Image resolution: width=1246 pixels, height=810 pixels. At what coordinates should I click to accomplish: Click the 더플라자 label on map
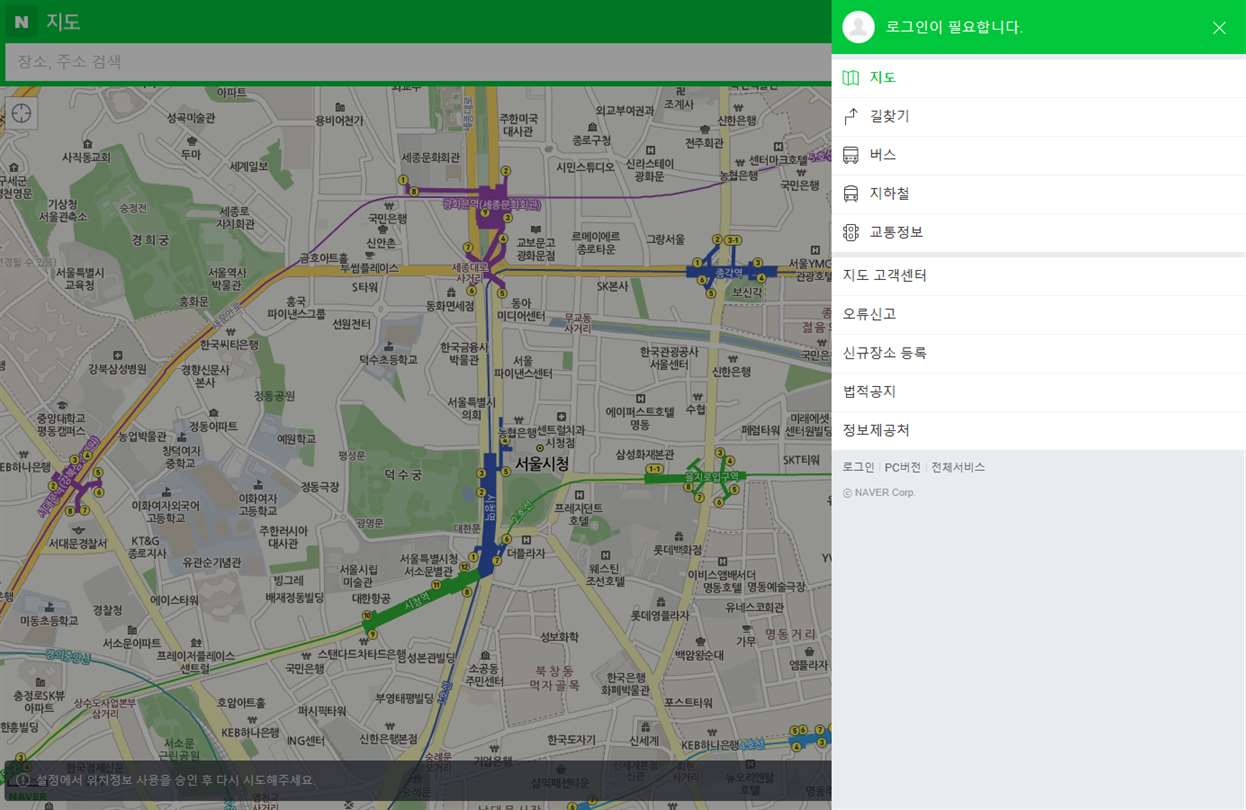coord(526,553)
